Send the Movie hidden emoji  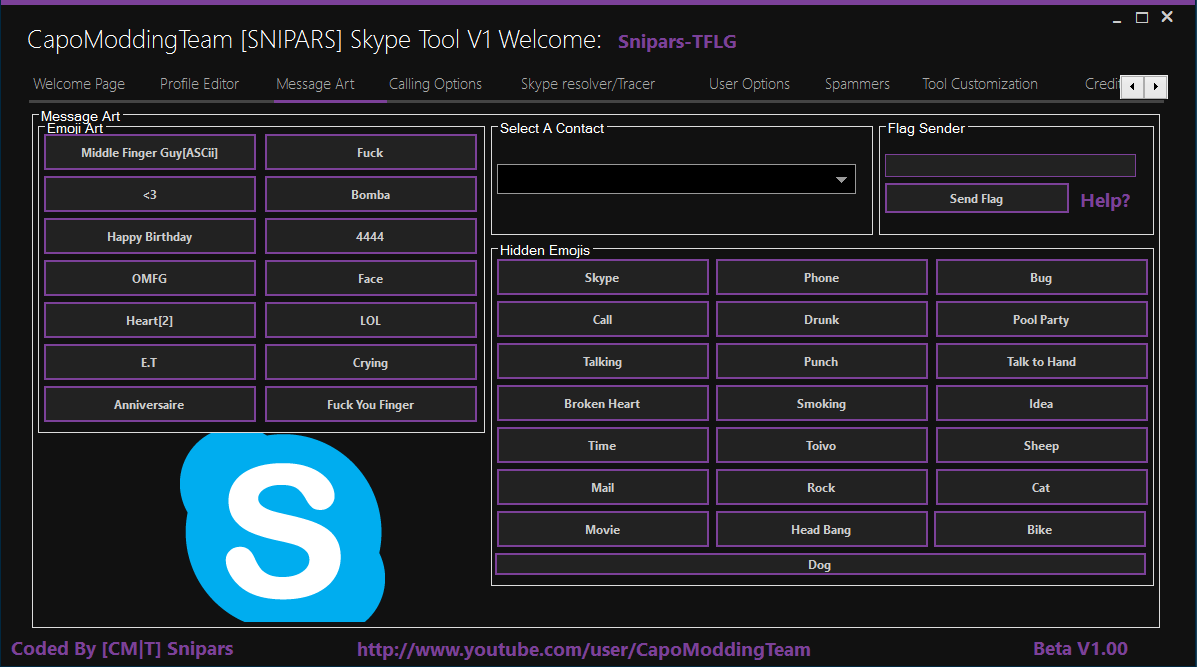coord(602,530)
